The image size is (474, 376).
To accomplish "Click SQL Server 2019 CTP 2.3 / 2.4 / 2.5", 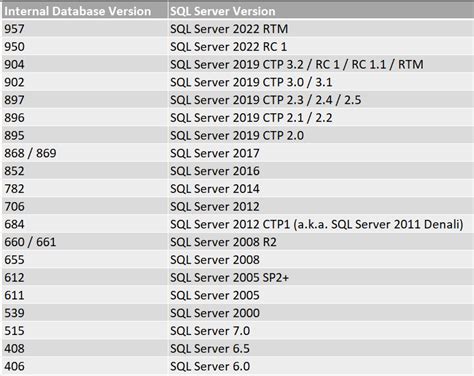I will pos(321,100).
